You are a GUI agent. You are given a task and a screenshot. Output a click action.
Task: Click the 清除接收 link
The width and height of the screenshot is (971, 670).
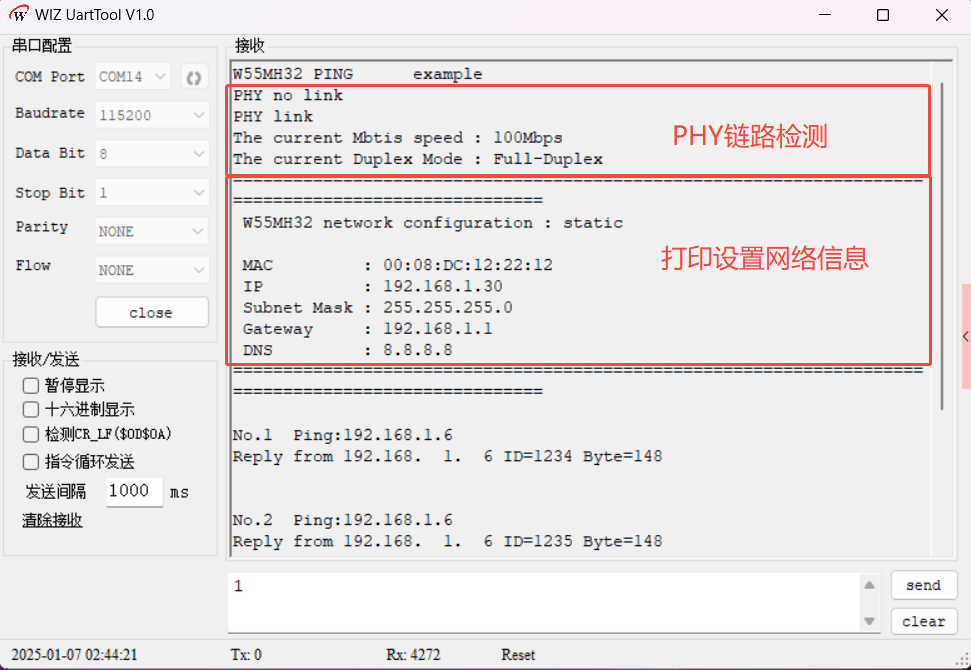(52, 520)
